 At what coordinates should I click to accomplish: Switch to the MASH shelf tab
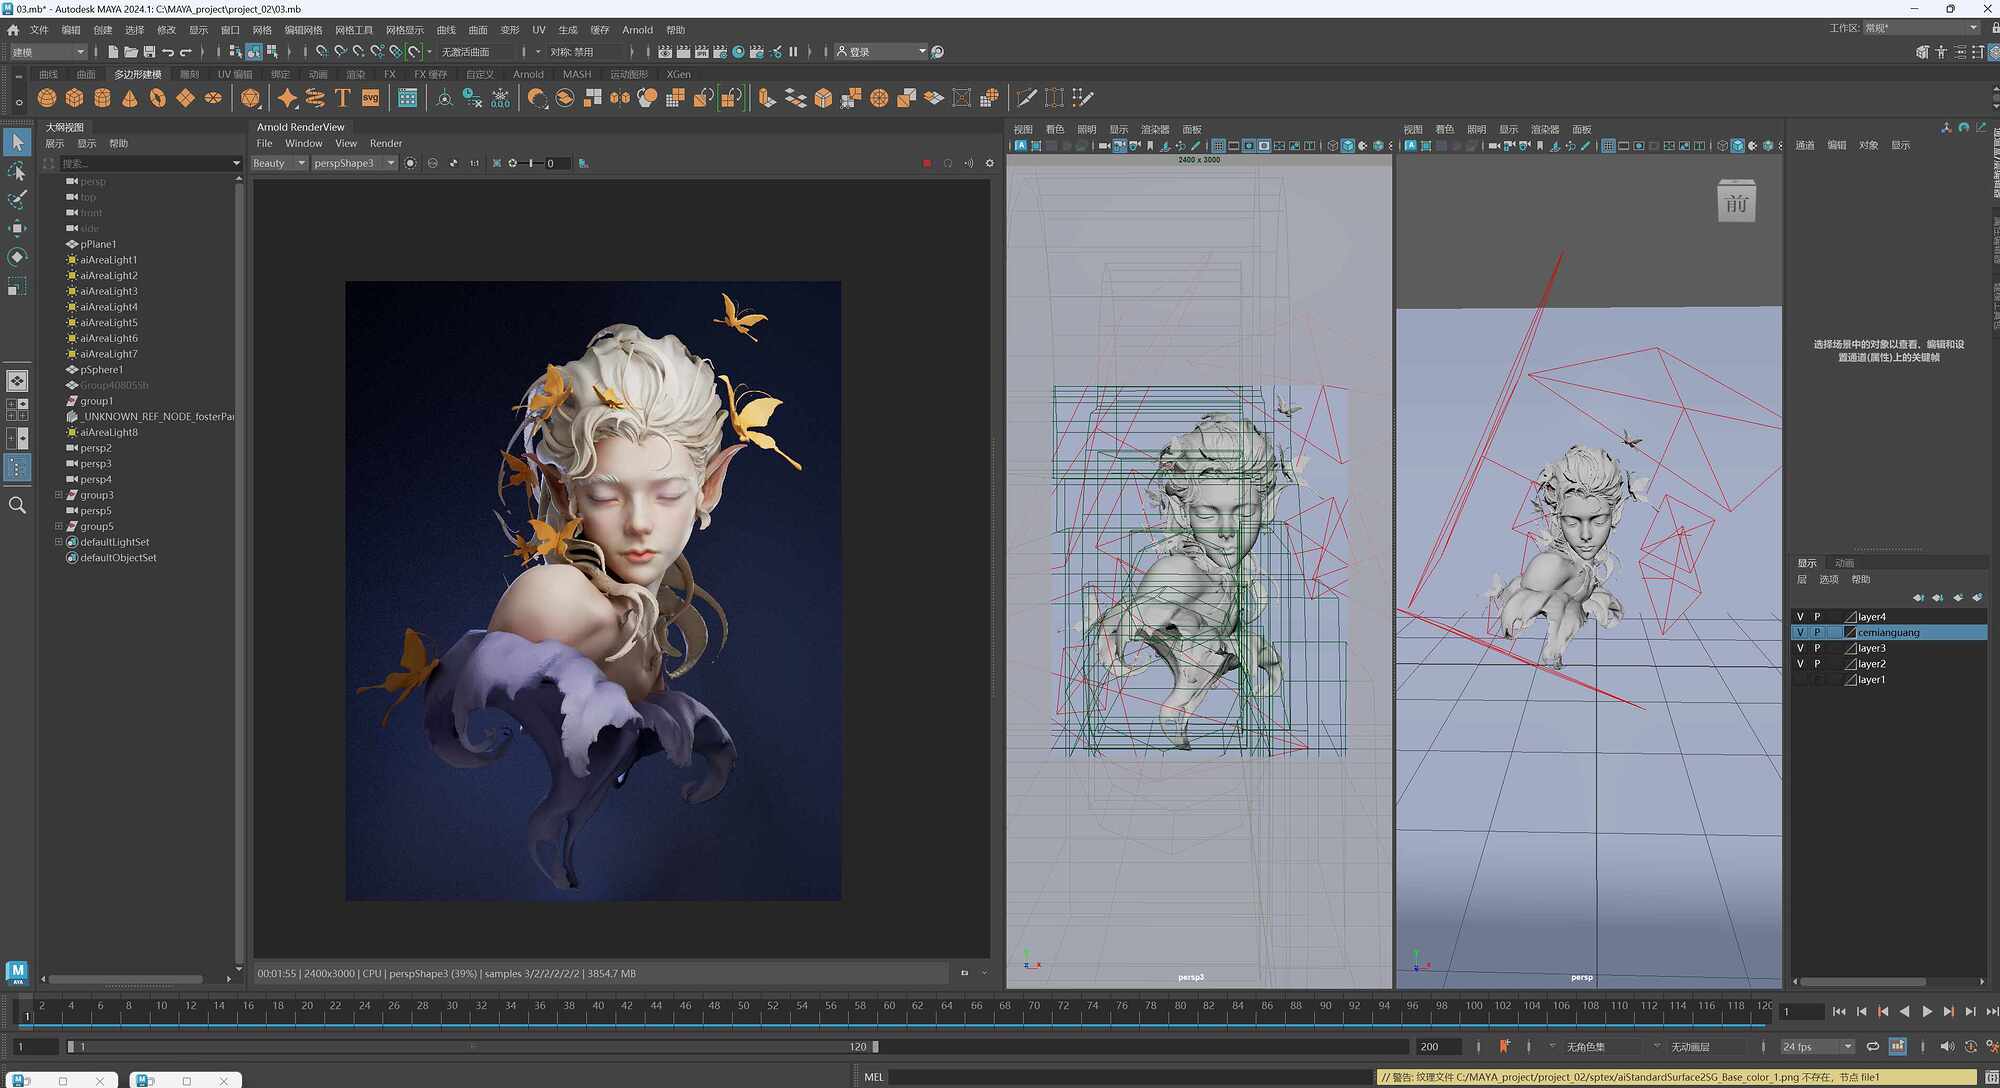[576, 74]
